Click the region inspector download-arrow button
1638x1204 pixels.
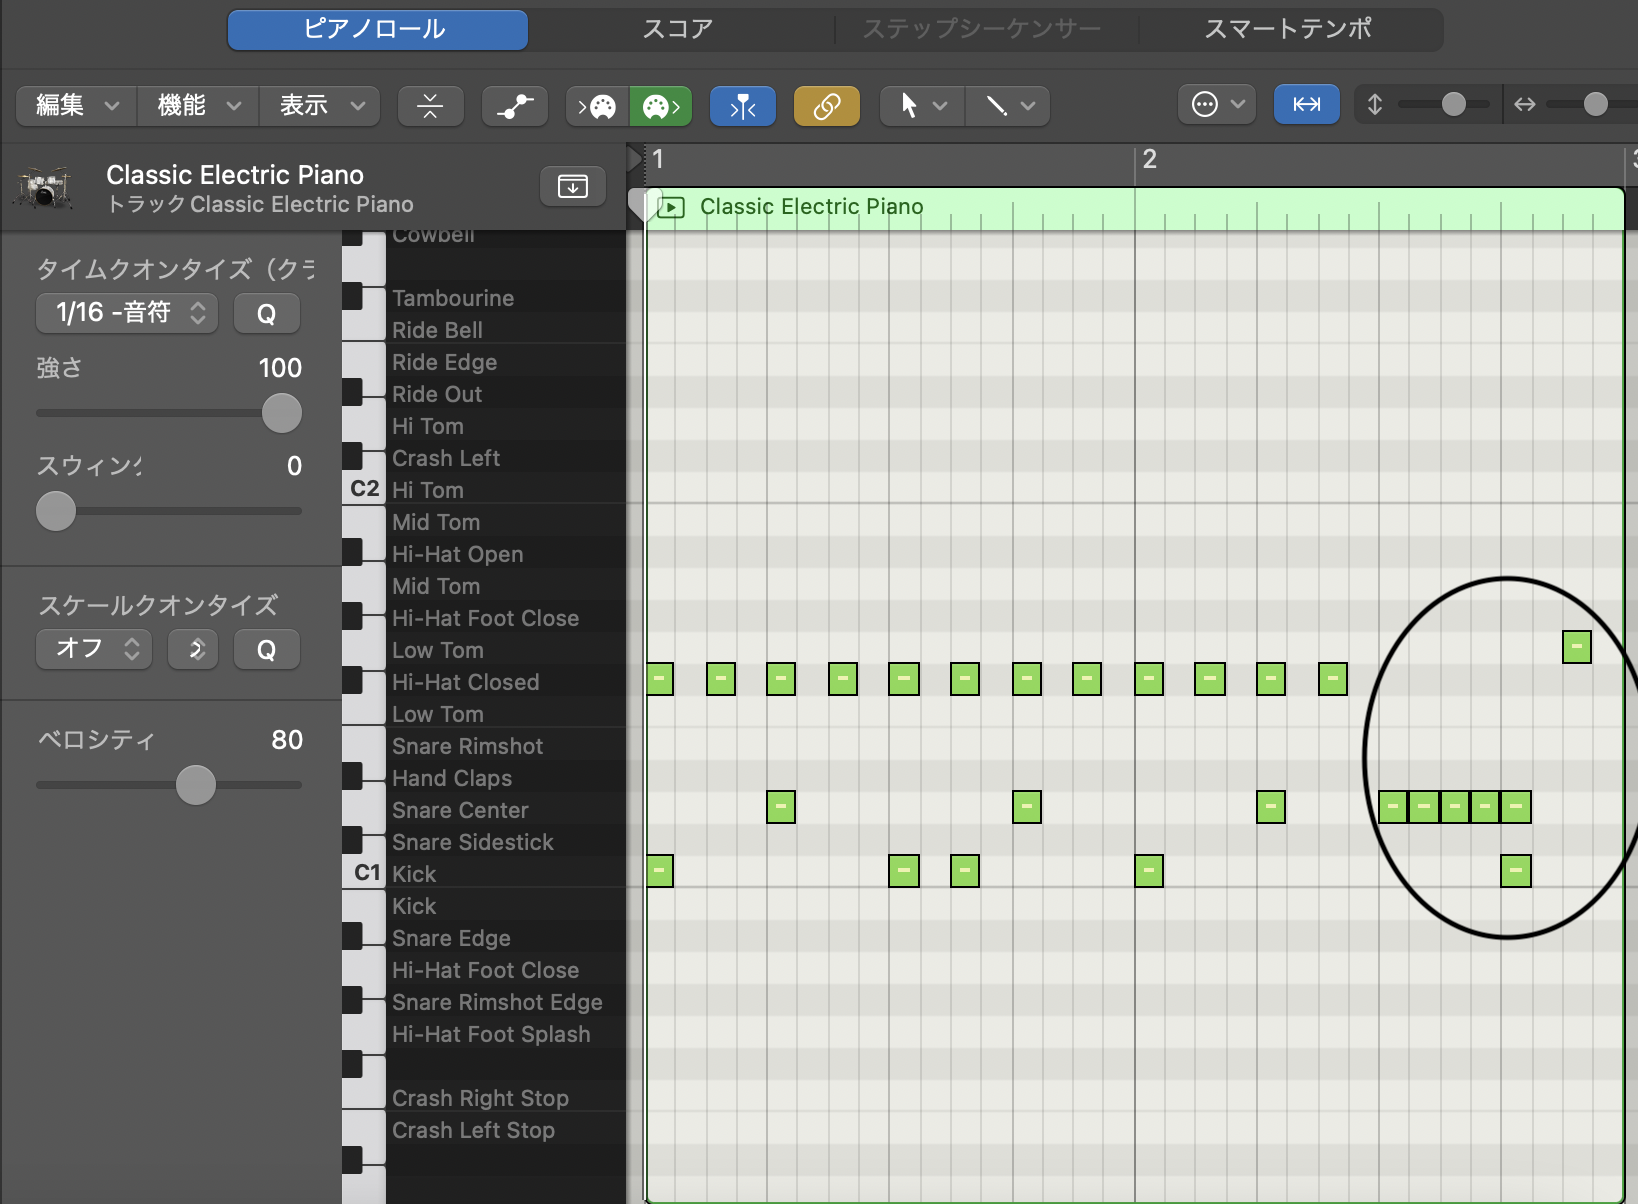point(573,186)
